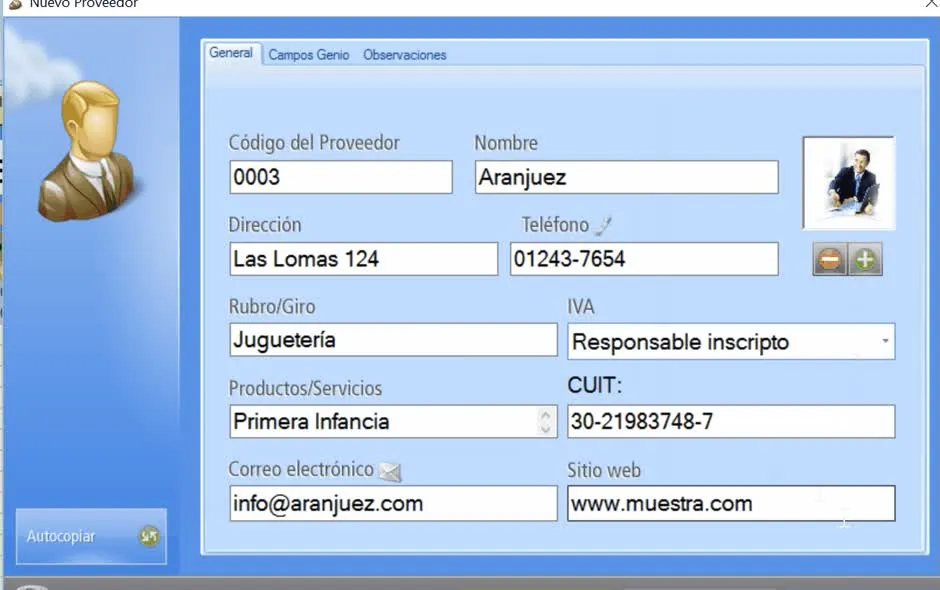
Task: Click the Código del Proveedor field
Action: (x=341, y=177)
